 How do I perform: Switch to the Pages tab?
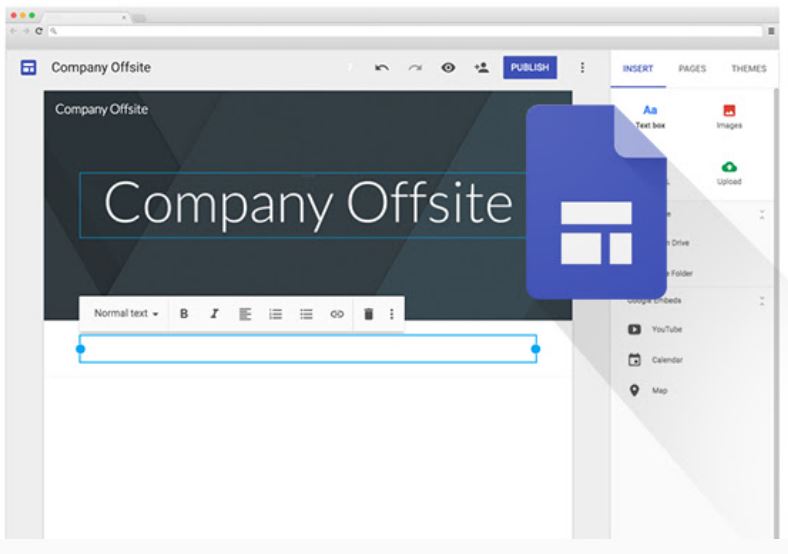pos(692,69)
